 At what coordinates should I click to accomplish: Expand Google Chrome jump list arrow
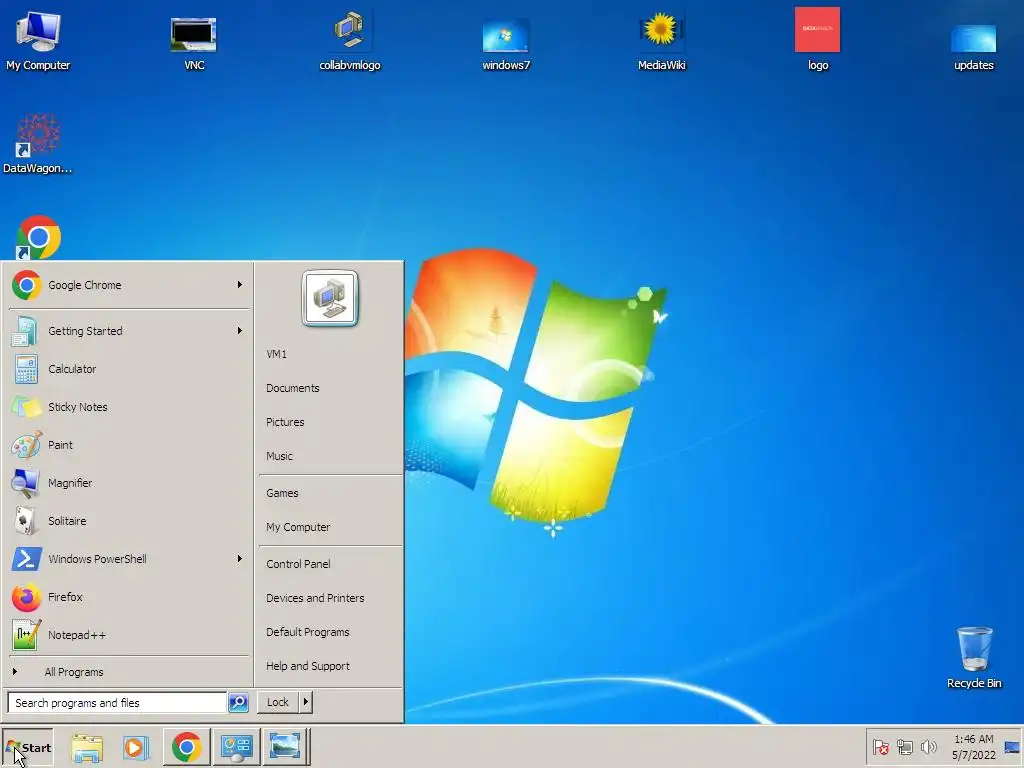(x=240, y=285)
